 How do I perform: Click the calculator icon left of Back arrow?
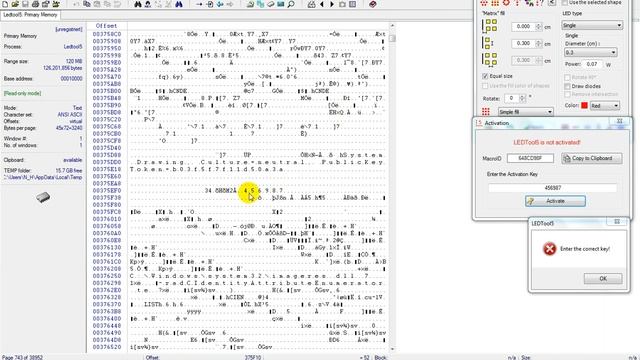click(311, 4)
